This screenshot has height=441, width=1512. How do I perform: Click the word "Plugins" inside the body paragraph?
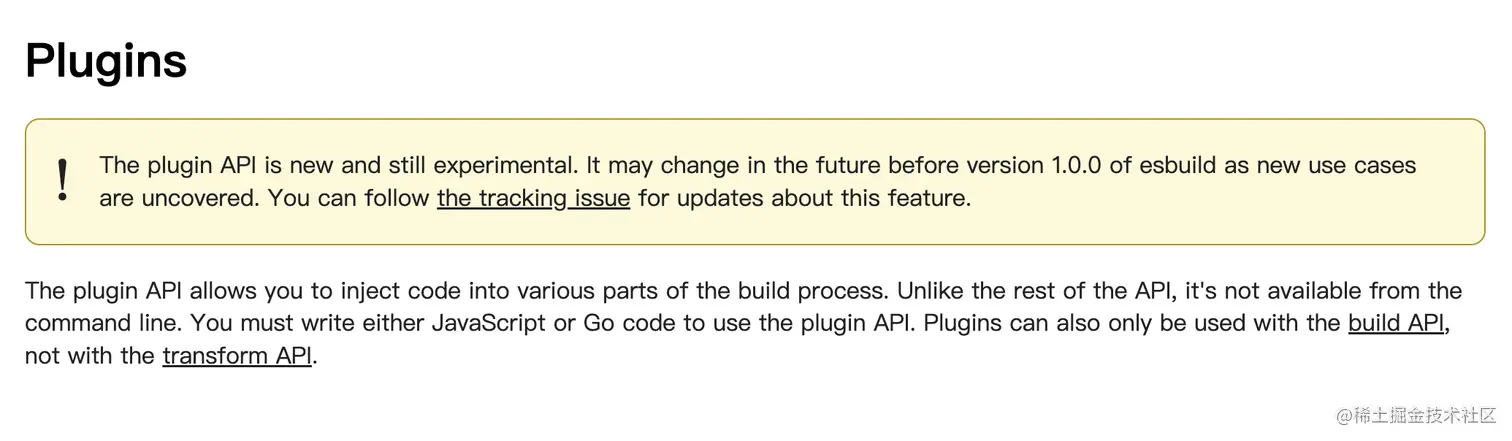point(962,323)
